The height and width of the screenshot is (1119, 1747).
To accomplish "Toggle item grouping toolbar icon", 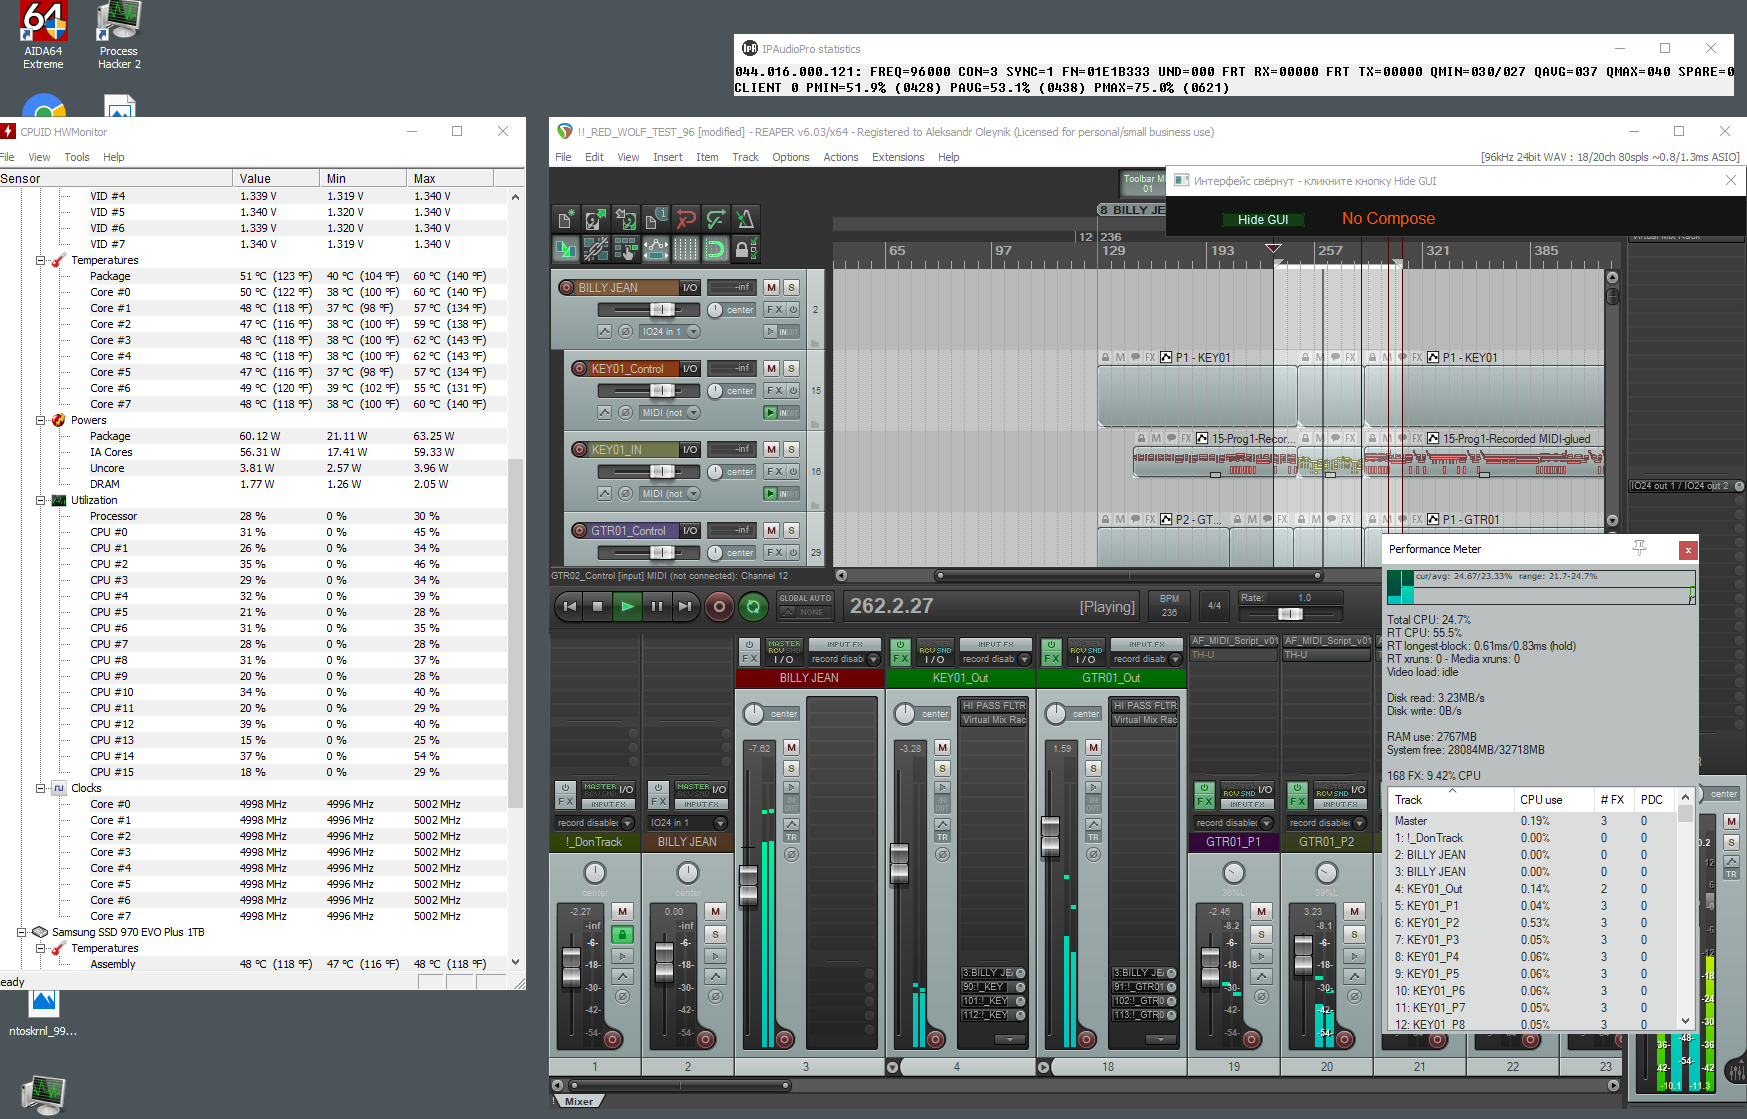I will [596, 249].
